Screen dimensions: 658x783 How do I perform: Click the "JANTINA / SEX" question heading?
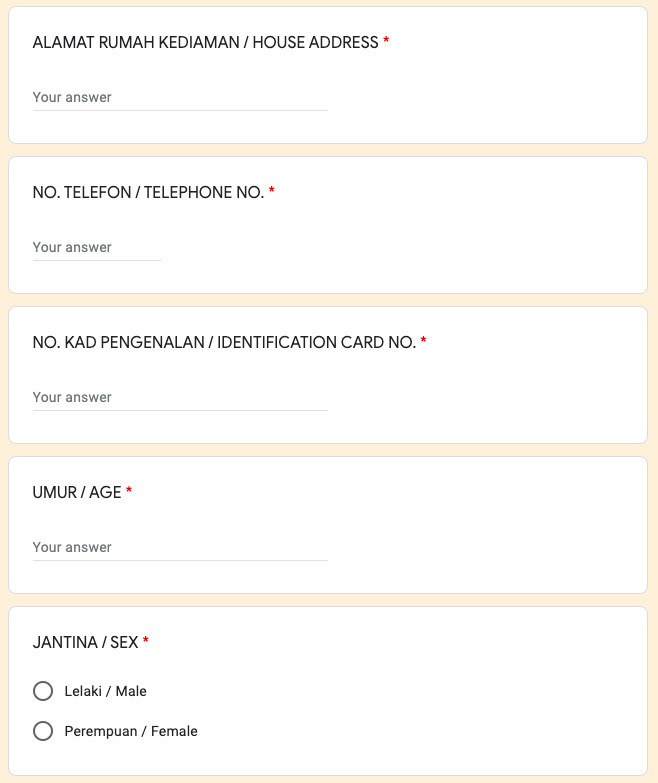[x=85, y=642]
